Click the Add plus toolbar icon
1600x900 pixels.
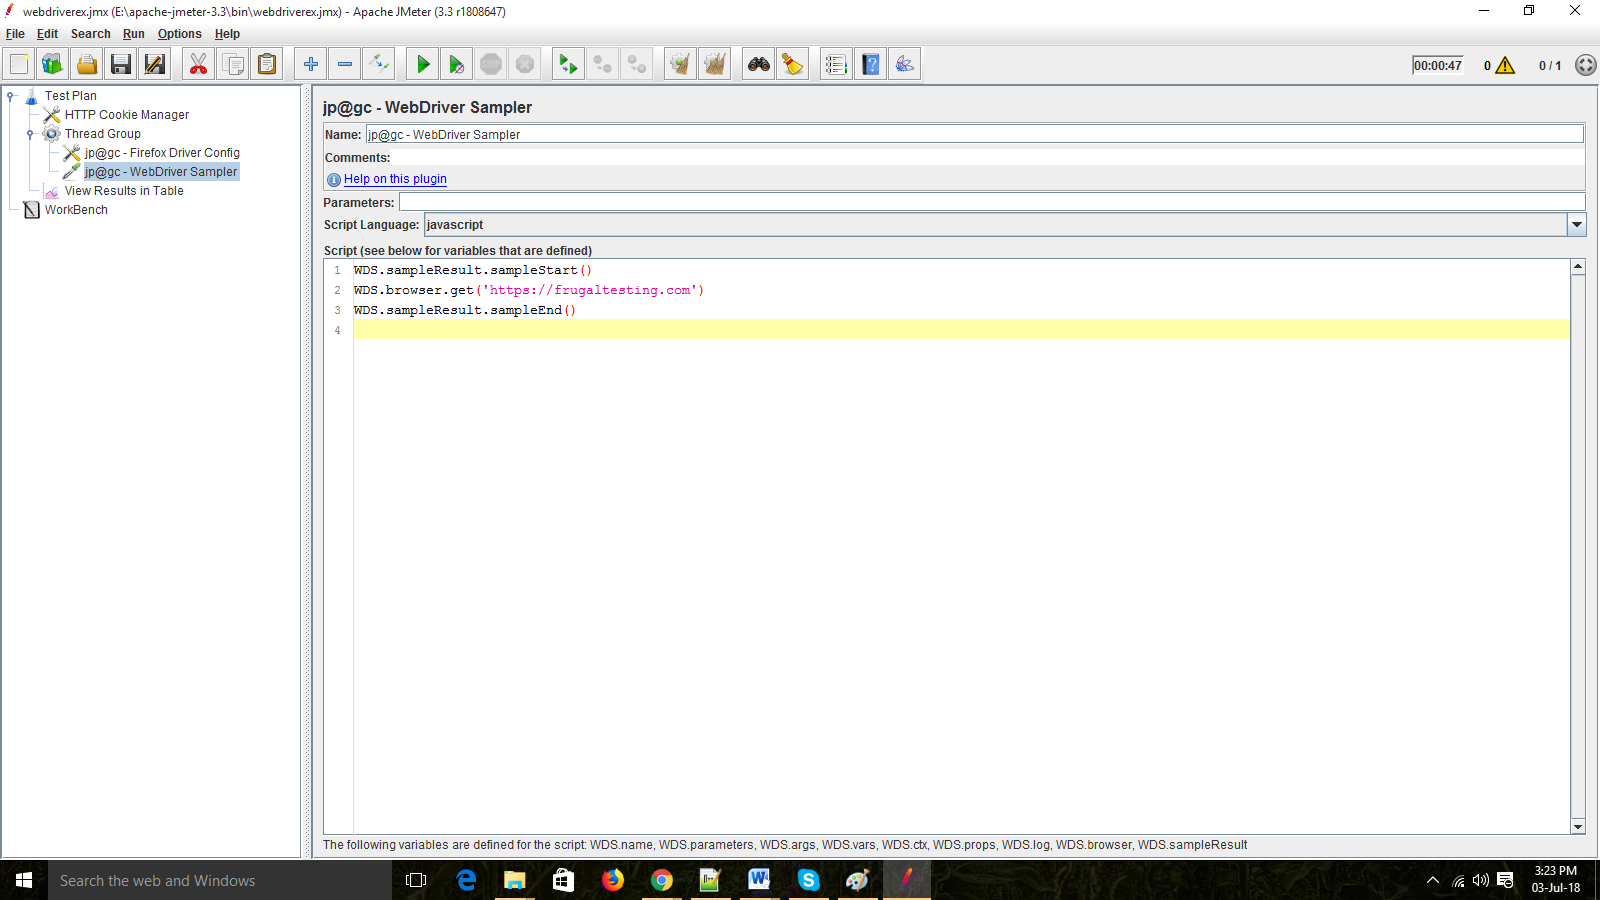pyautogui.click(x=311, y=65)
